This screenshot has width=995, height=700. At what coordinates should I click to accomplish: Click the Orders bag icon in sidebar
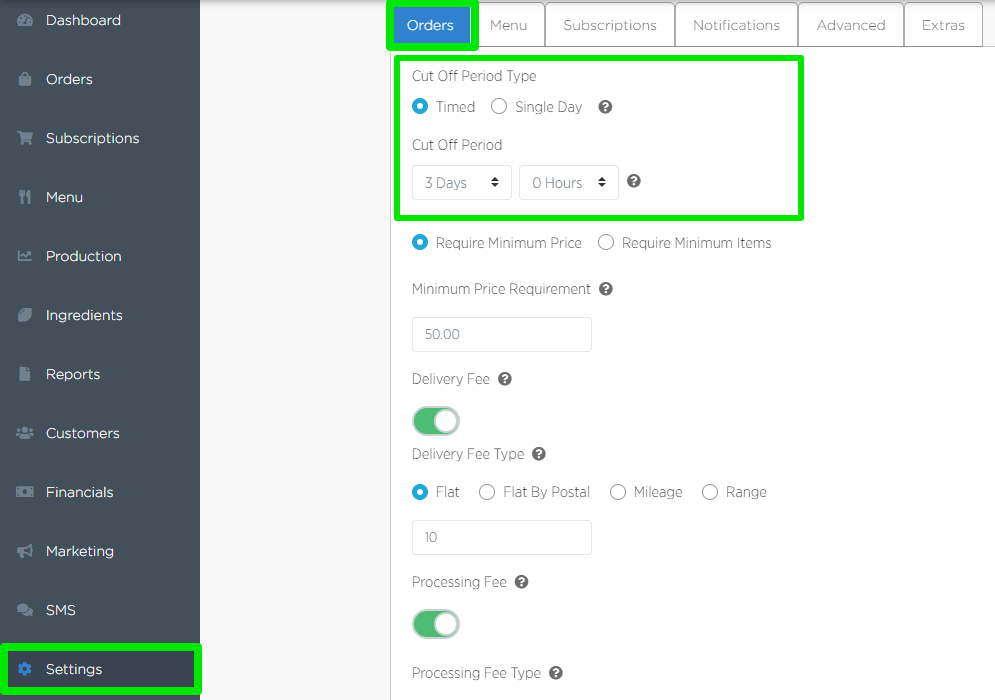click(25, 79)
